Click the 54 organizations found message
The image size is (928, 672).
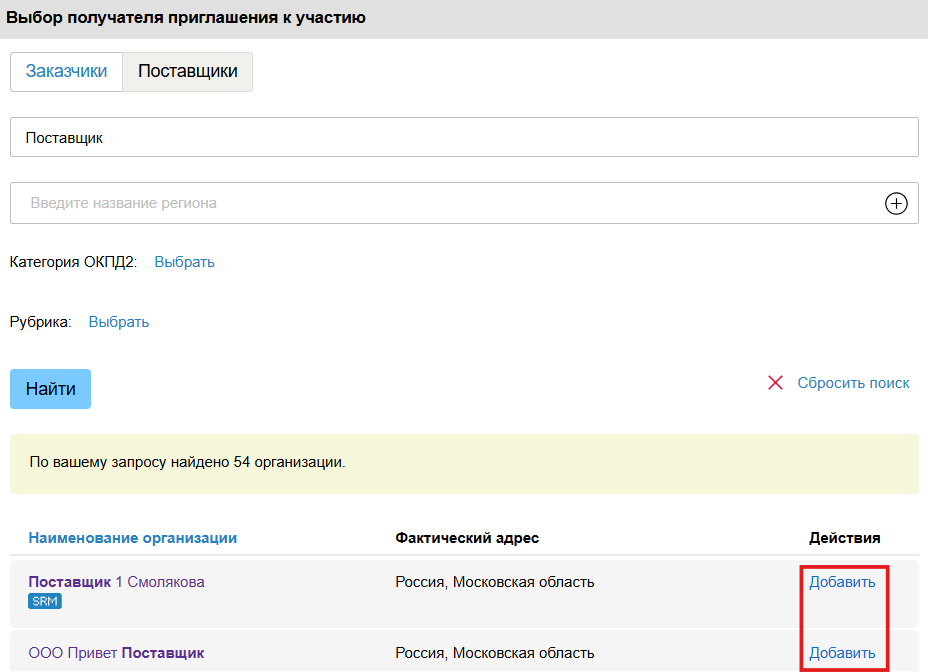click(187, 464)
